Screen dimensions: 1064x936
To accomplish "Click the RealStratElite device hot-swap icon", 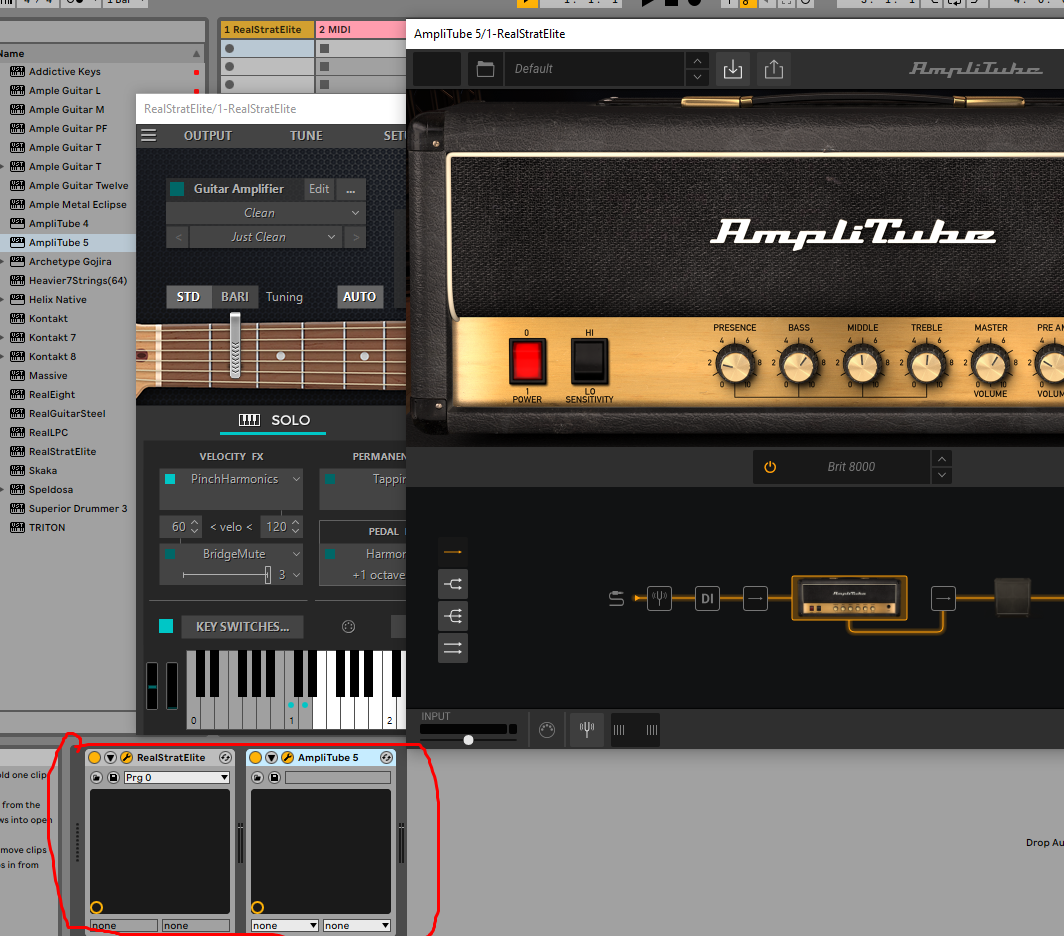I will (225, 757).
